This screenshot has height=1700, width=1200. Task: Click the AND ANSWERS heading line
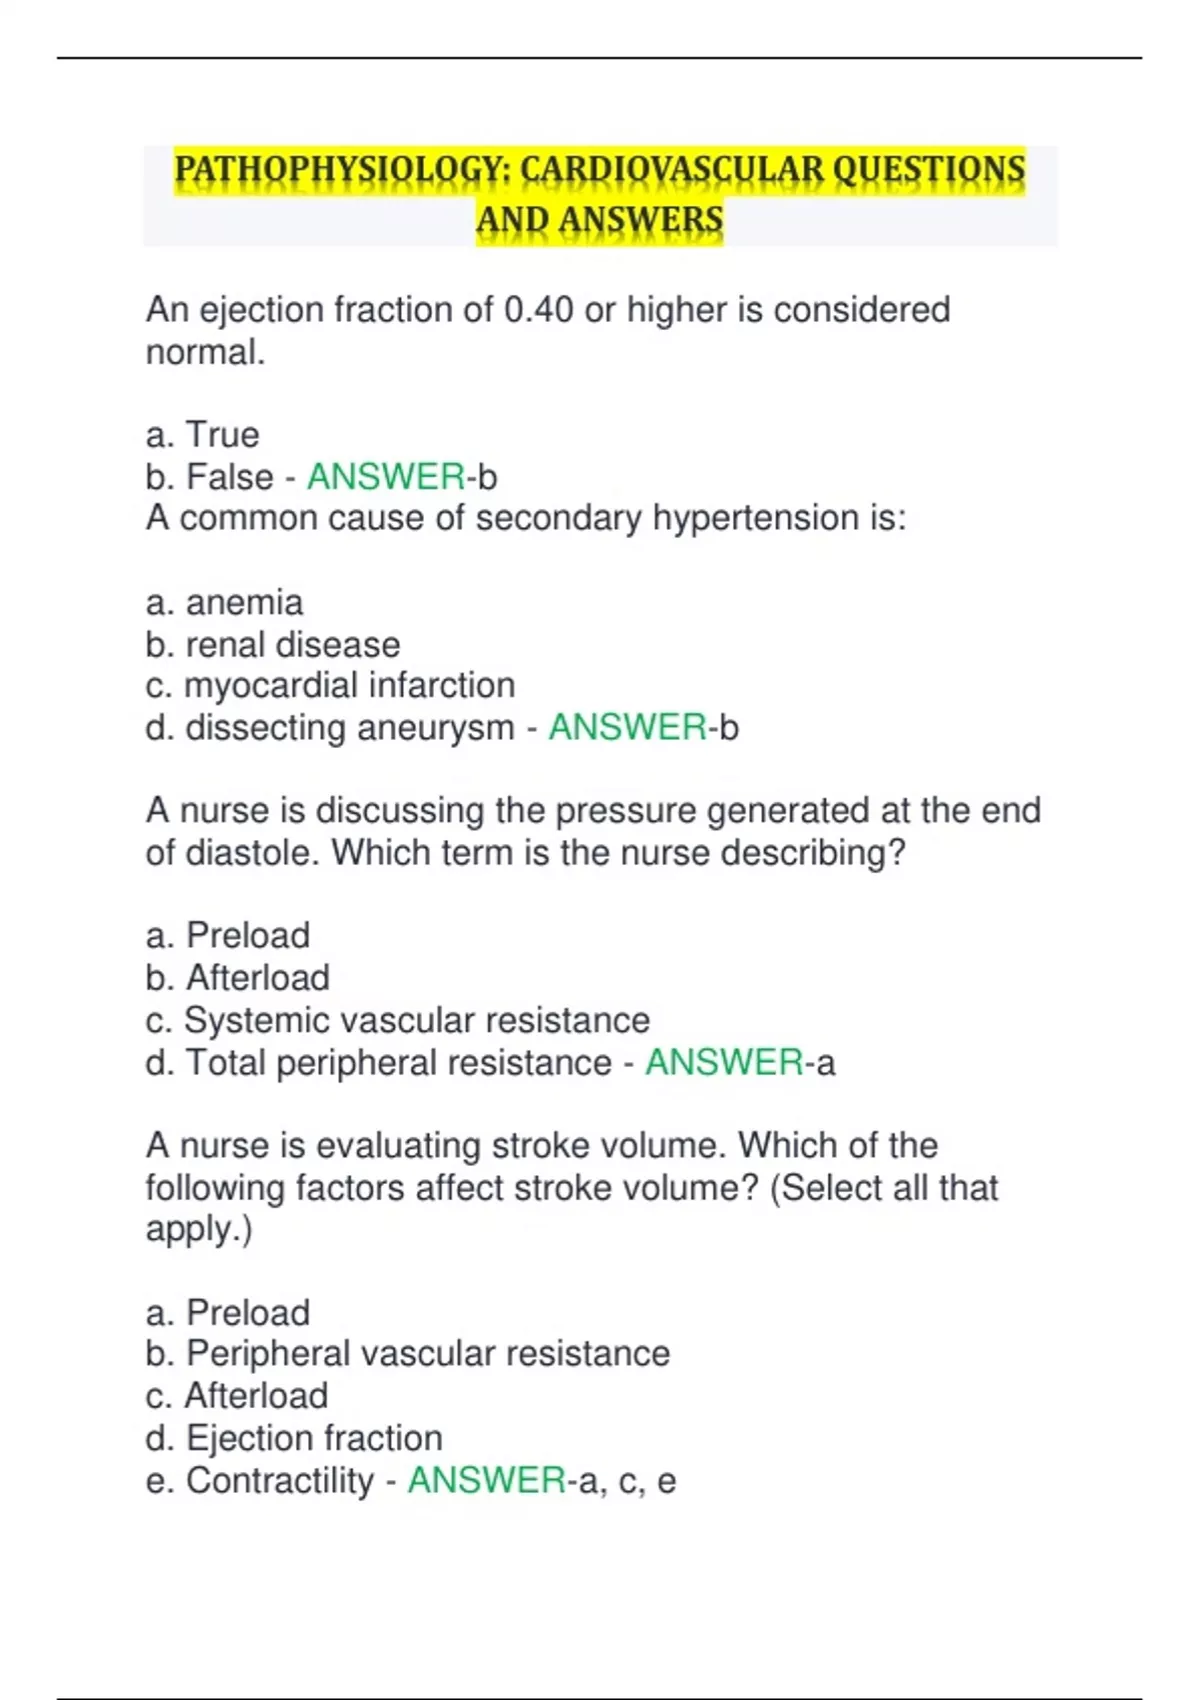[599, 221]
